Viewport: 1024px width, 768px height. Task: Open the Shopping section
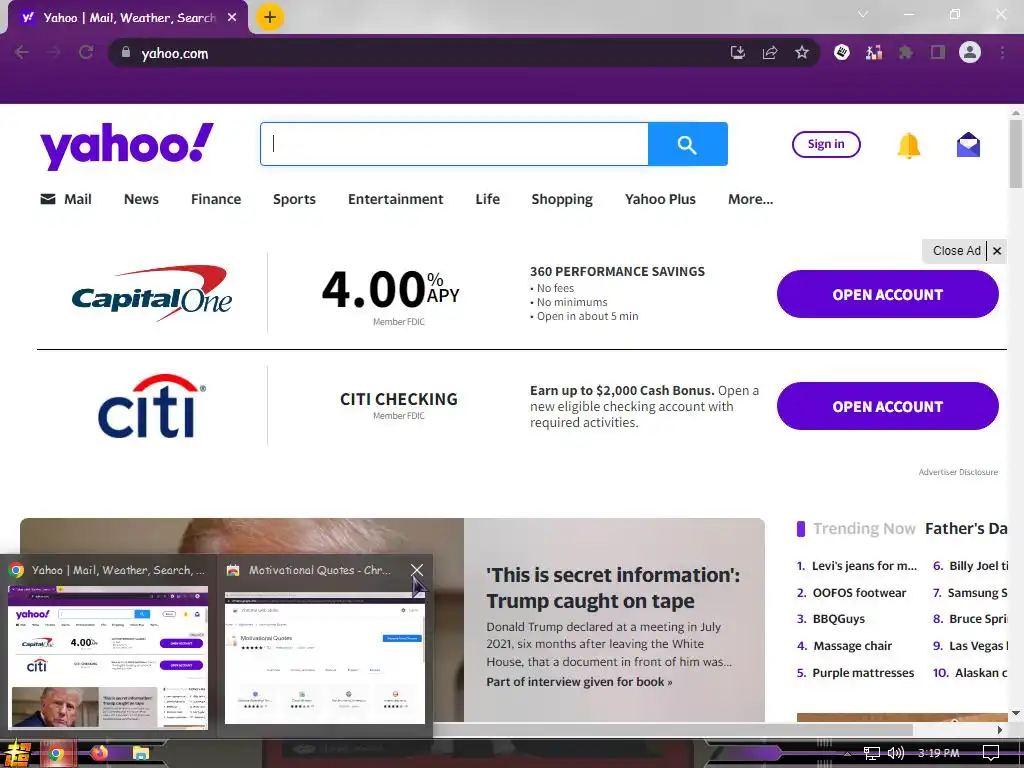pyautogui.click(x=562, y=199)
